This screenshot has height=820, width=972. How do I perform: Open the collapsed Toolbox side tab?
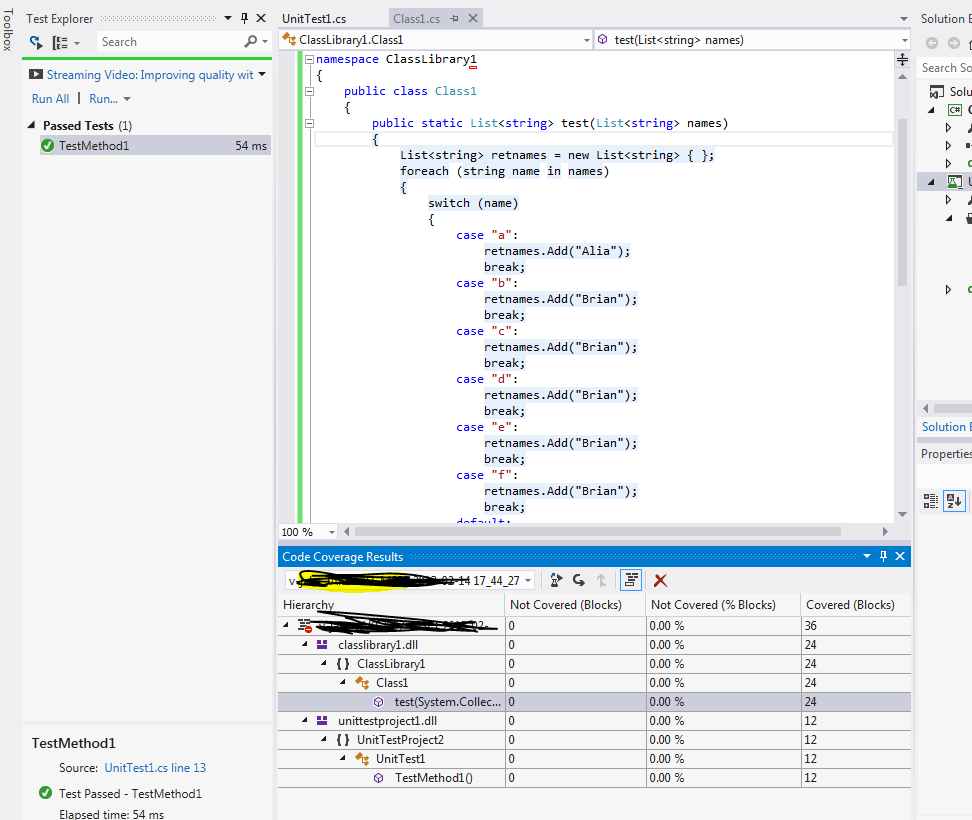tap(9, 30)
